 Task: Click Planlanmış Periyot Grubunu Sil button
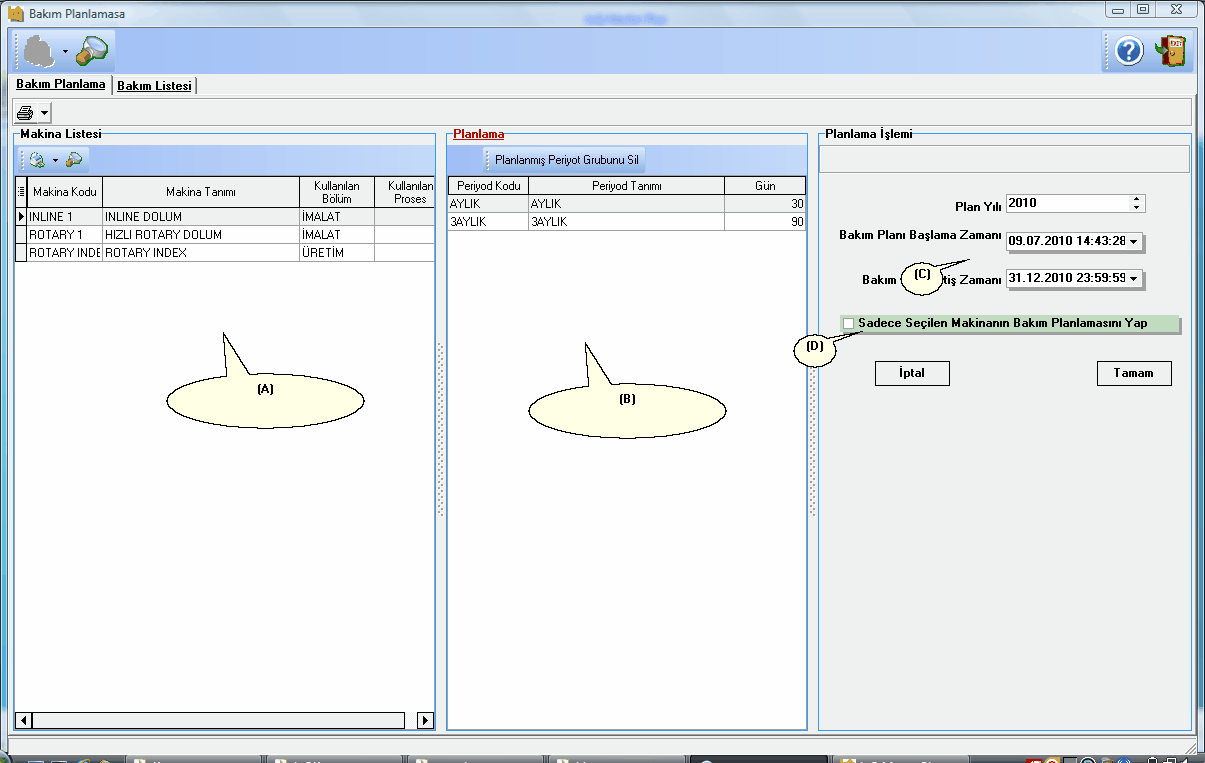tap(566, 160)
